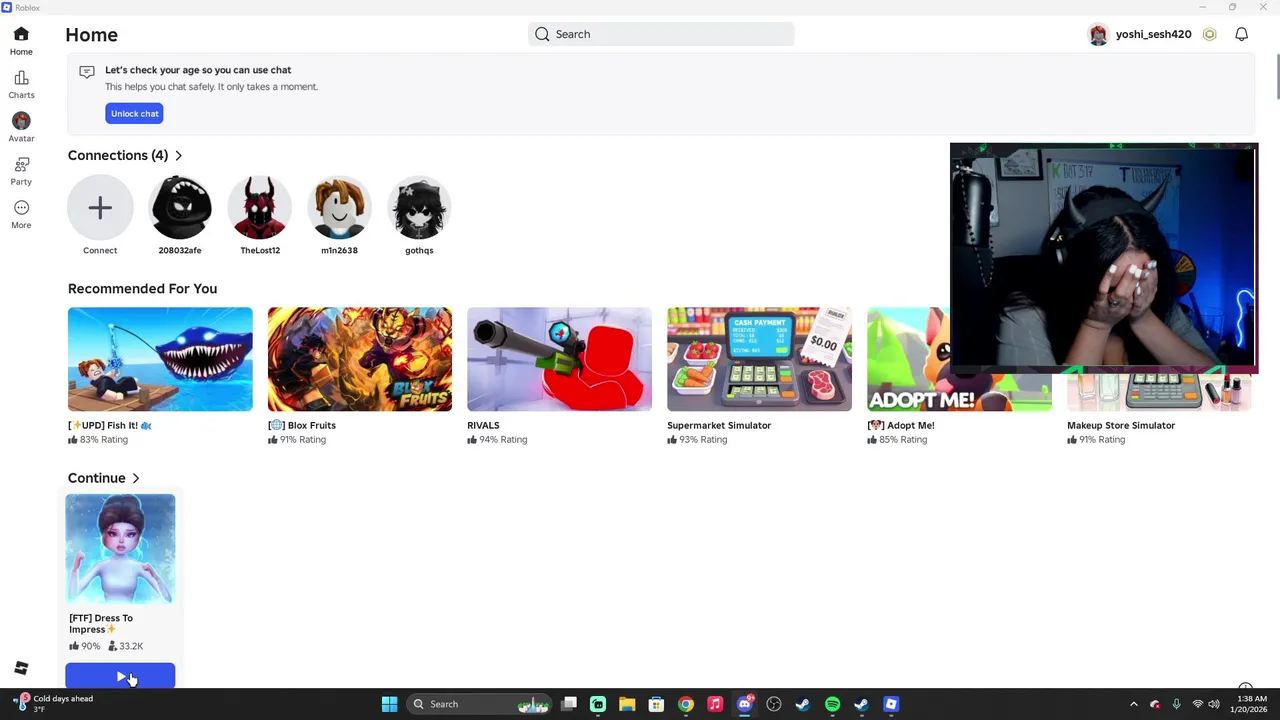
Task: Open the Wi-Fi network tray icon
Action: 1197,704
